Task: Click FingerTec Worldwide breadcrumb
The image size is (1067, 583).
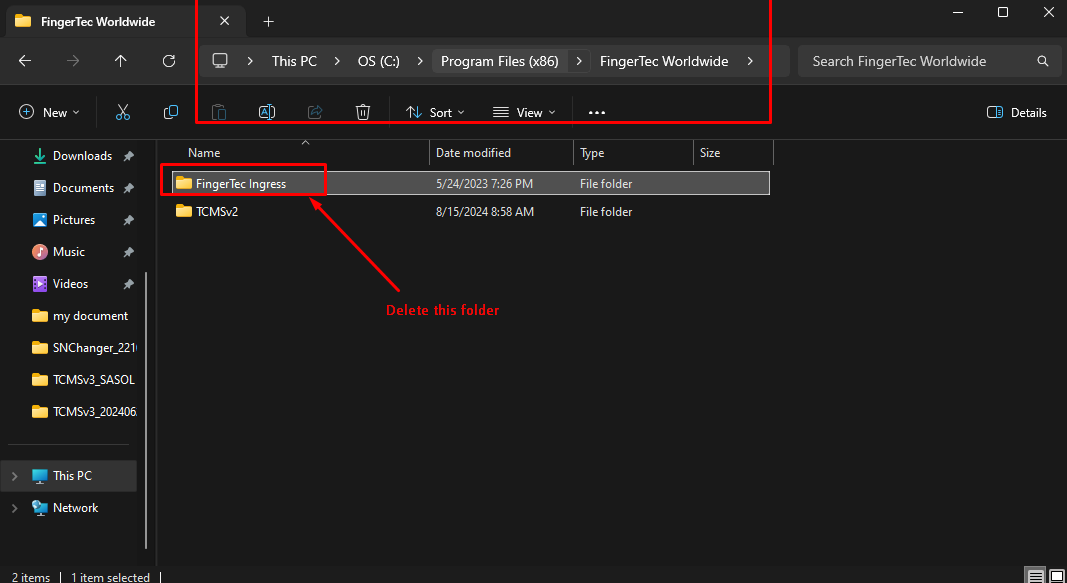Action: tap(664, 61)
